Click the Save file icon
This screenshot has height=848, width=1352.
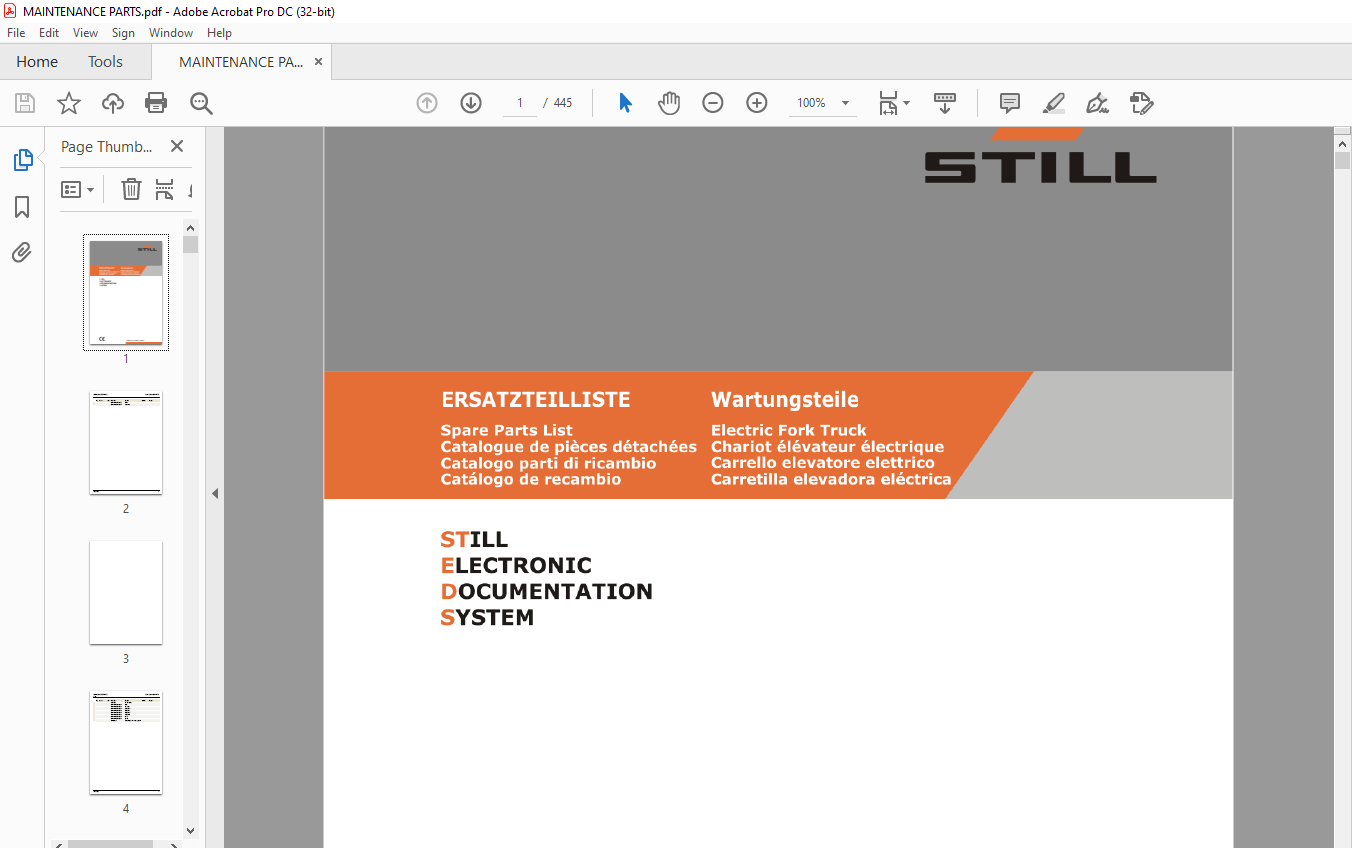point(25,103)
